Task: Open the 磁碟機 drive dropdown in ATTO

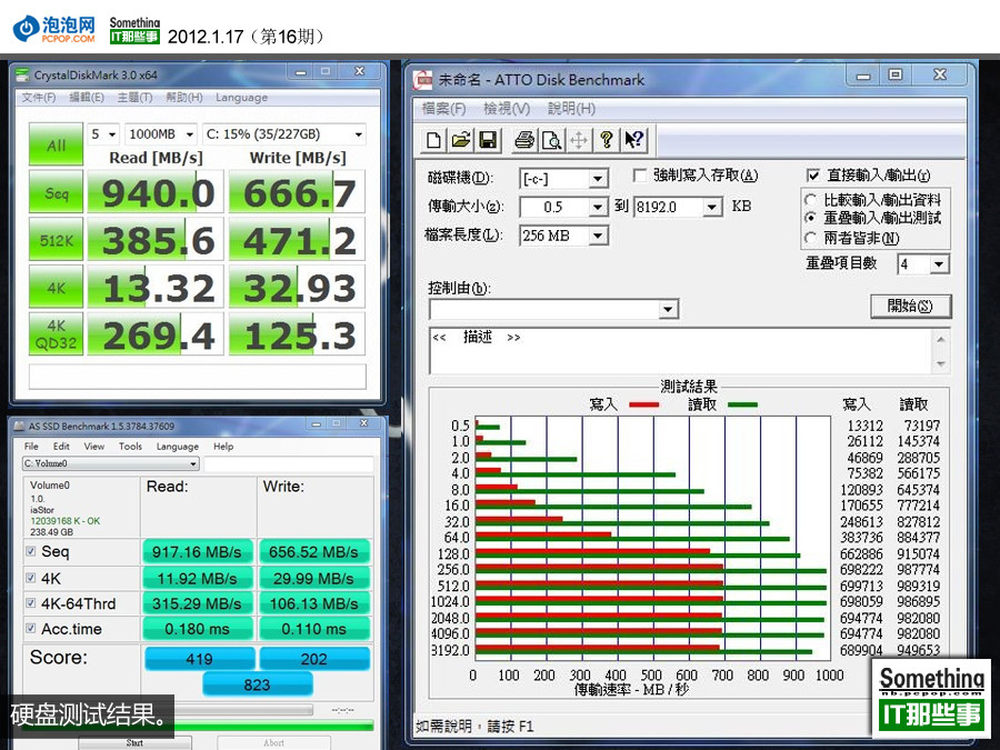Action: [x=598, y=179]
